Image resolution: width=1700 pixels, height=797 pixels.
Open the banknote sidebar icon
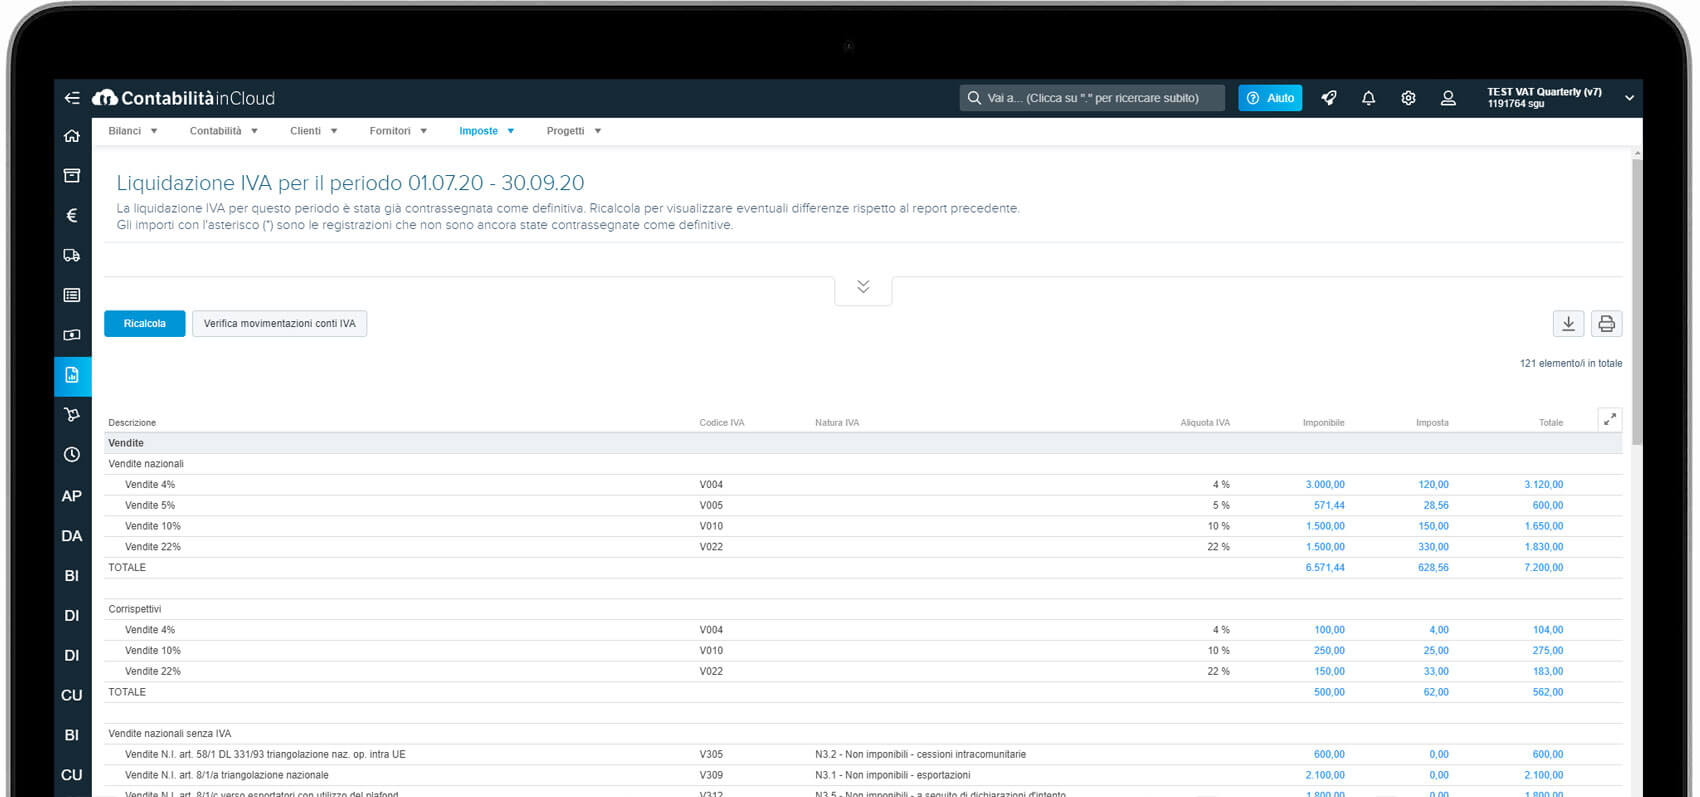72,336
